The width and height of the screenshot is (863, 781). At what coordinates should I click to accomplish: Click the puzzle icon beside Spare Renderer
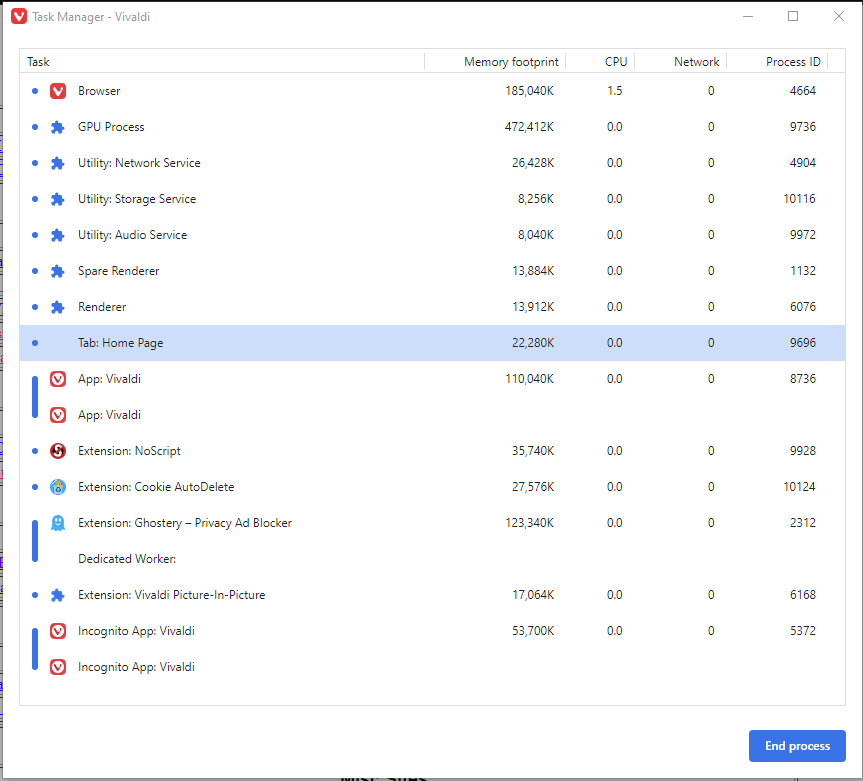click(58, 271)
